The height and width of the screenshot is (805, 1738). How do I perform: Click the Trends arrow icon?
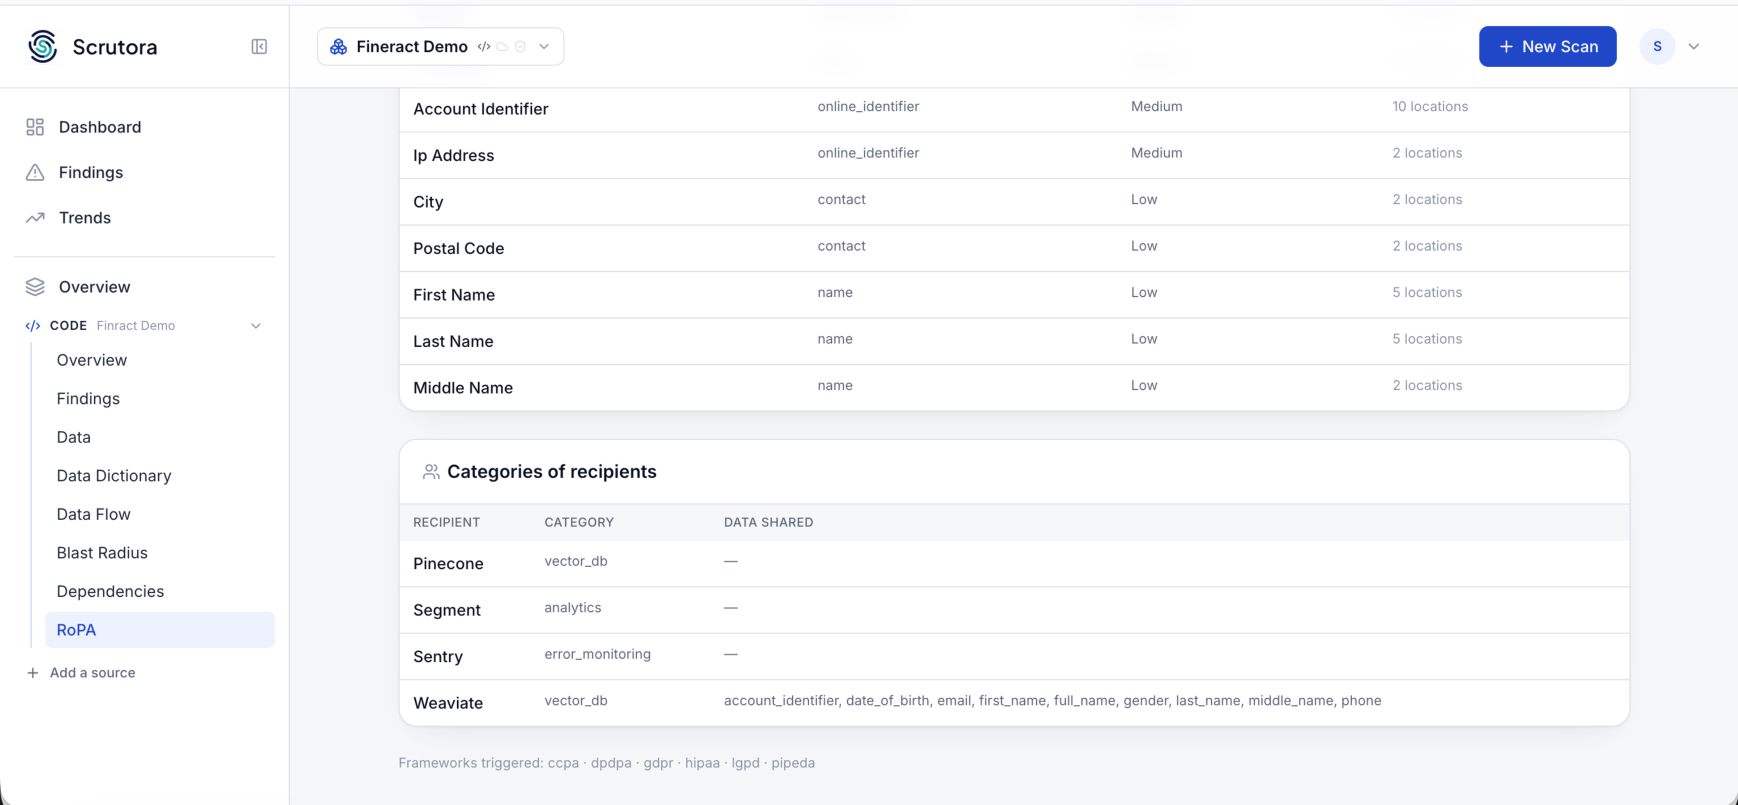click(x=35, y=217)
